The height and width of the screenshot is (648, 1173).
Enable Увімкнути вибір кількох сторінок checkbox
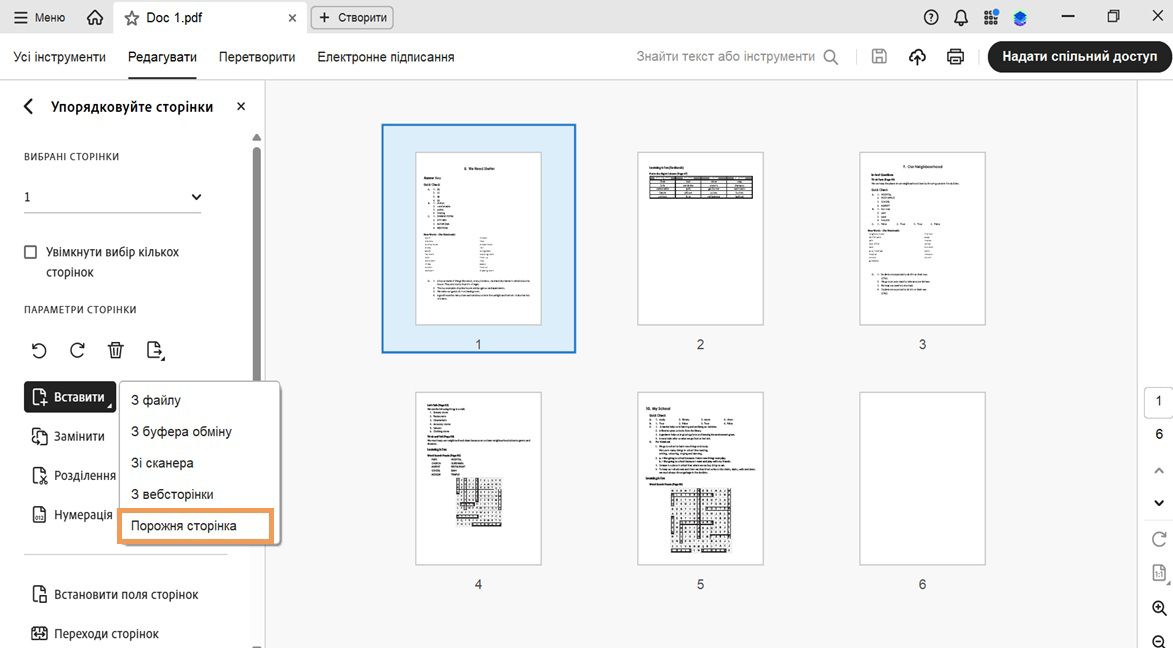click(x=31, y=252)
